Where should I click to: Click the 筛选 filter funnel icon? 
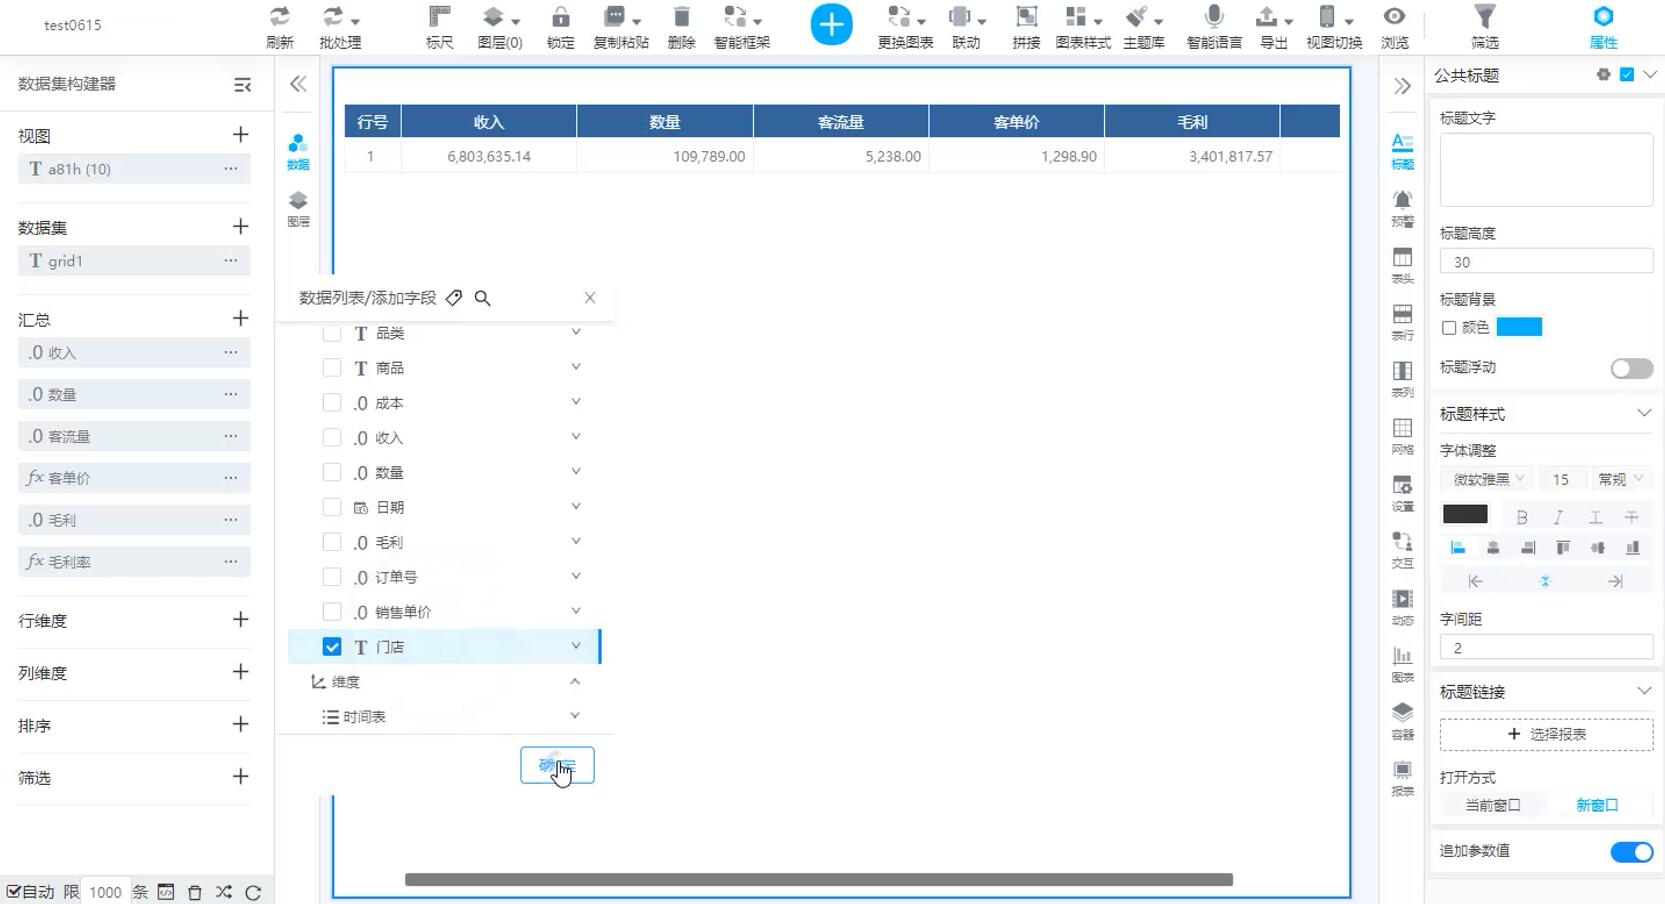click(1485, 17)
